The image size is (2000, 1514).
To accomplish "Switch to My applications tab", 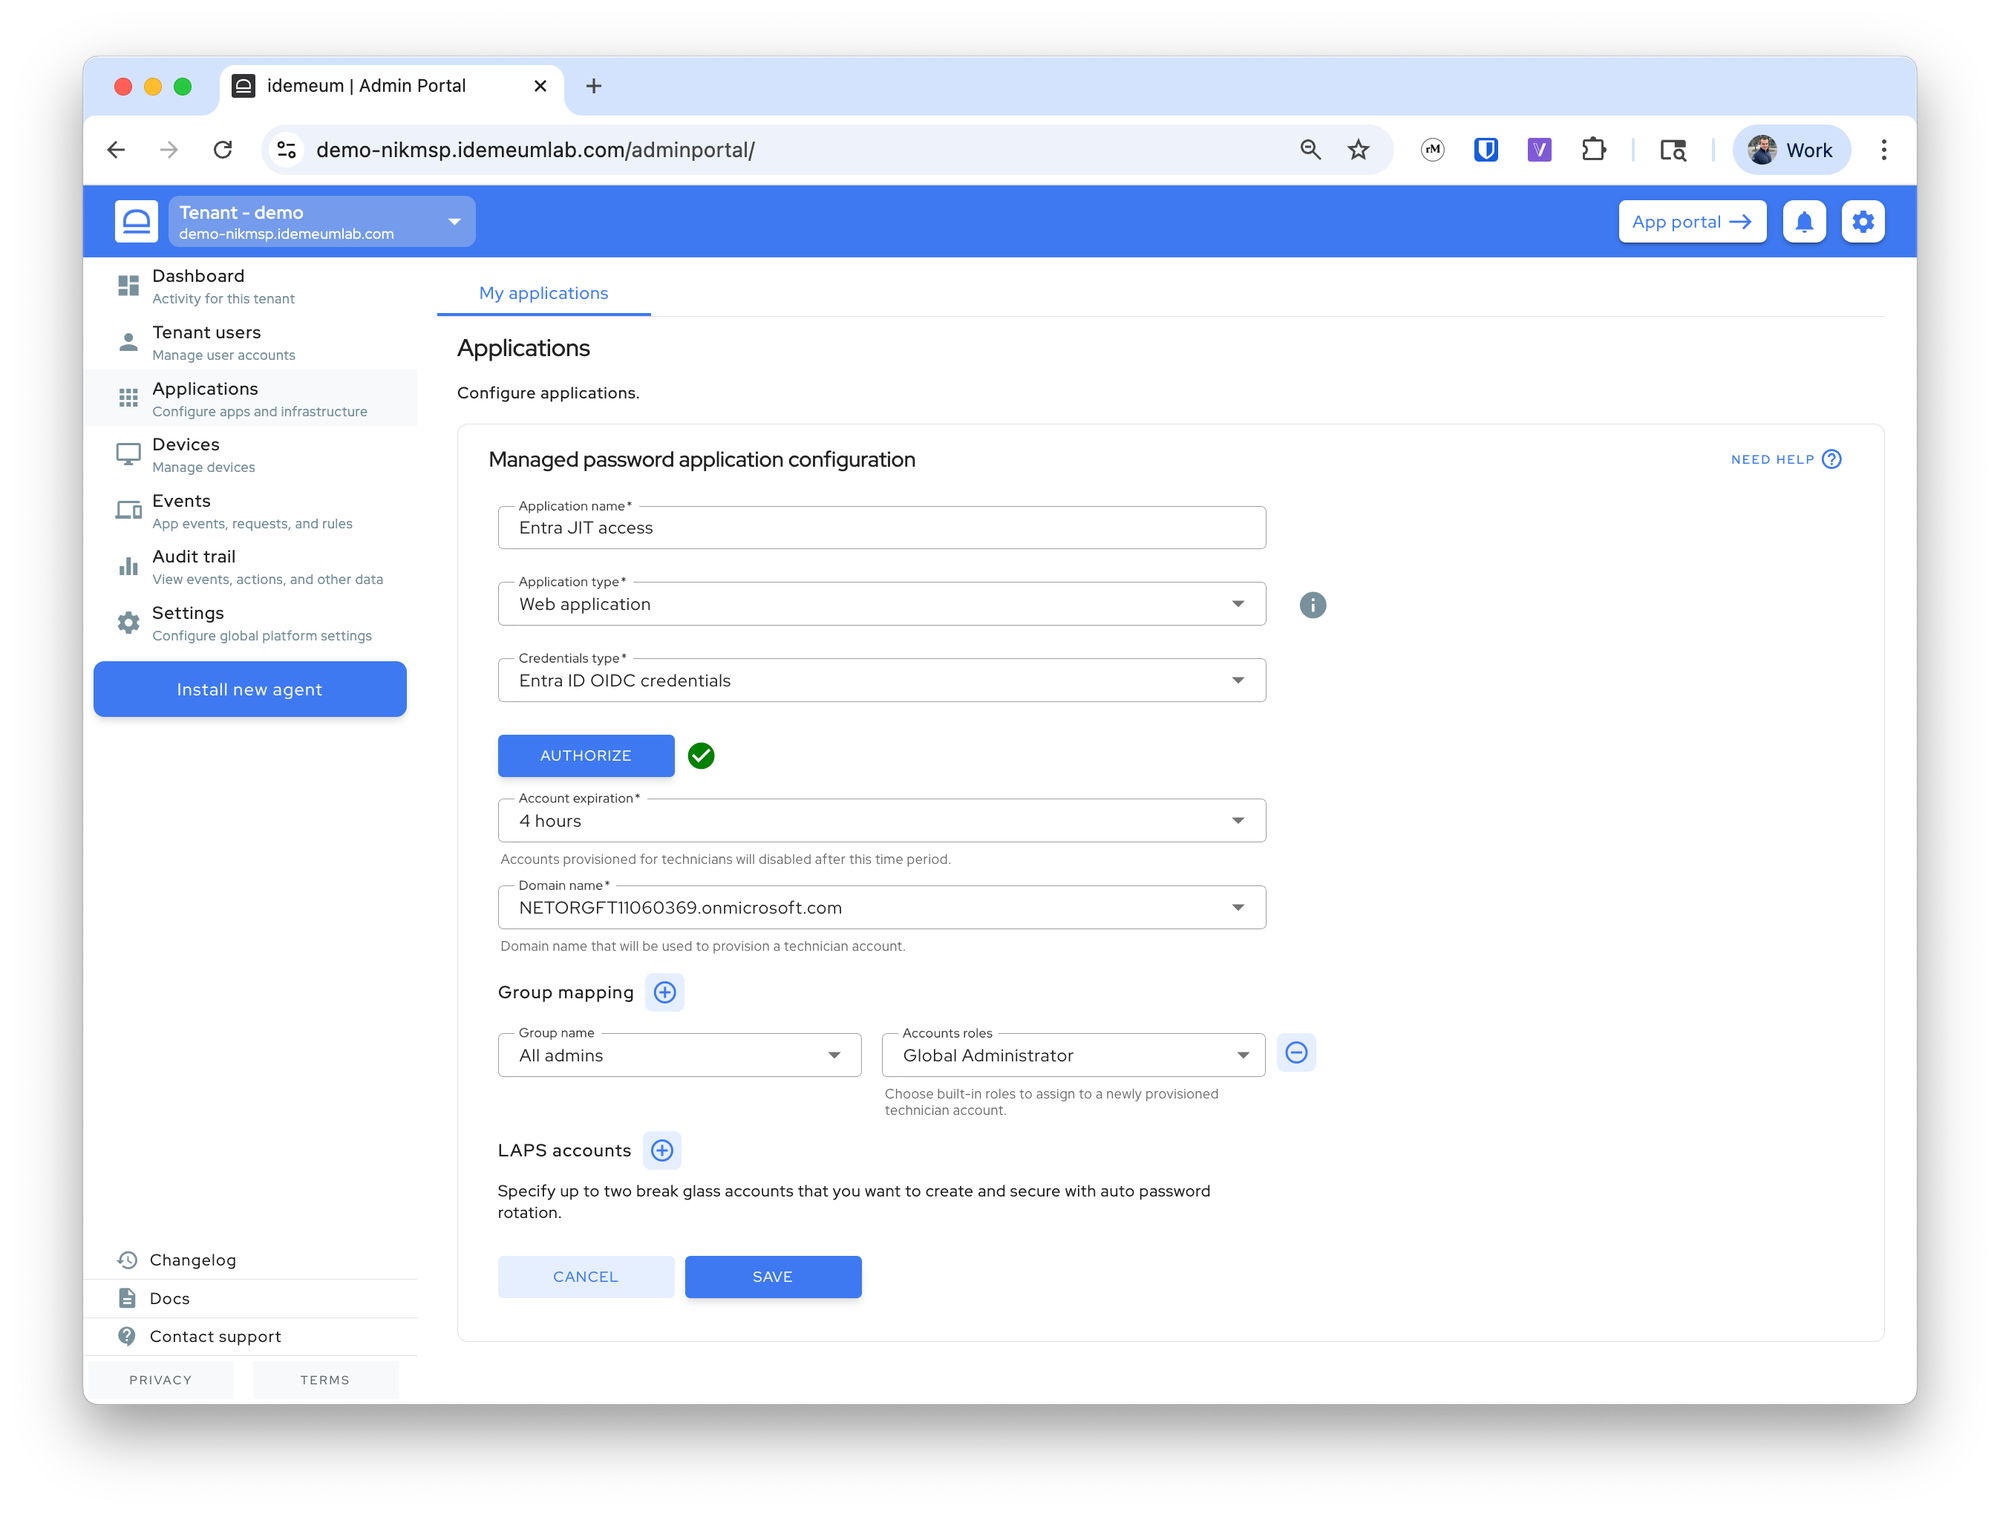I will (x=543, y=293).
